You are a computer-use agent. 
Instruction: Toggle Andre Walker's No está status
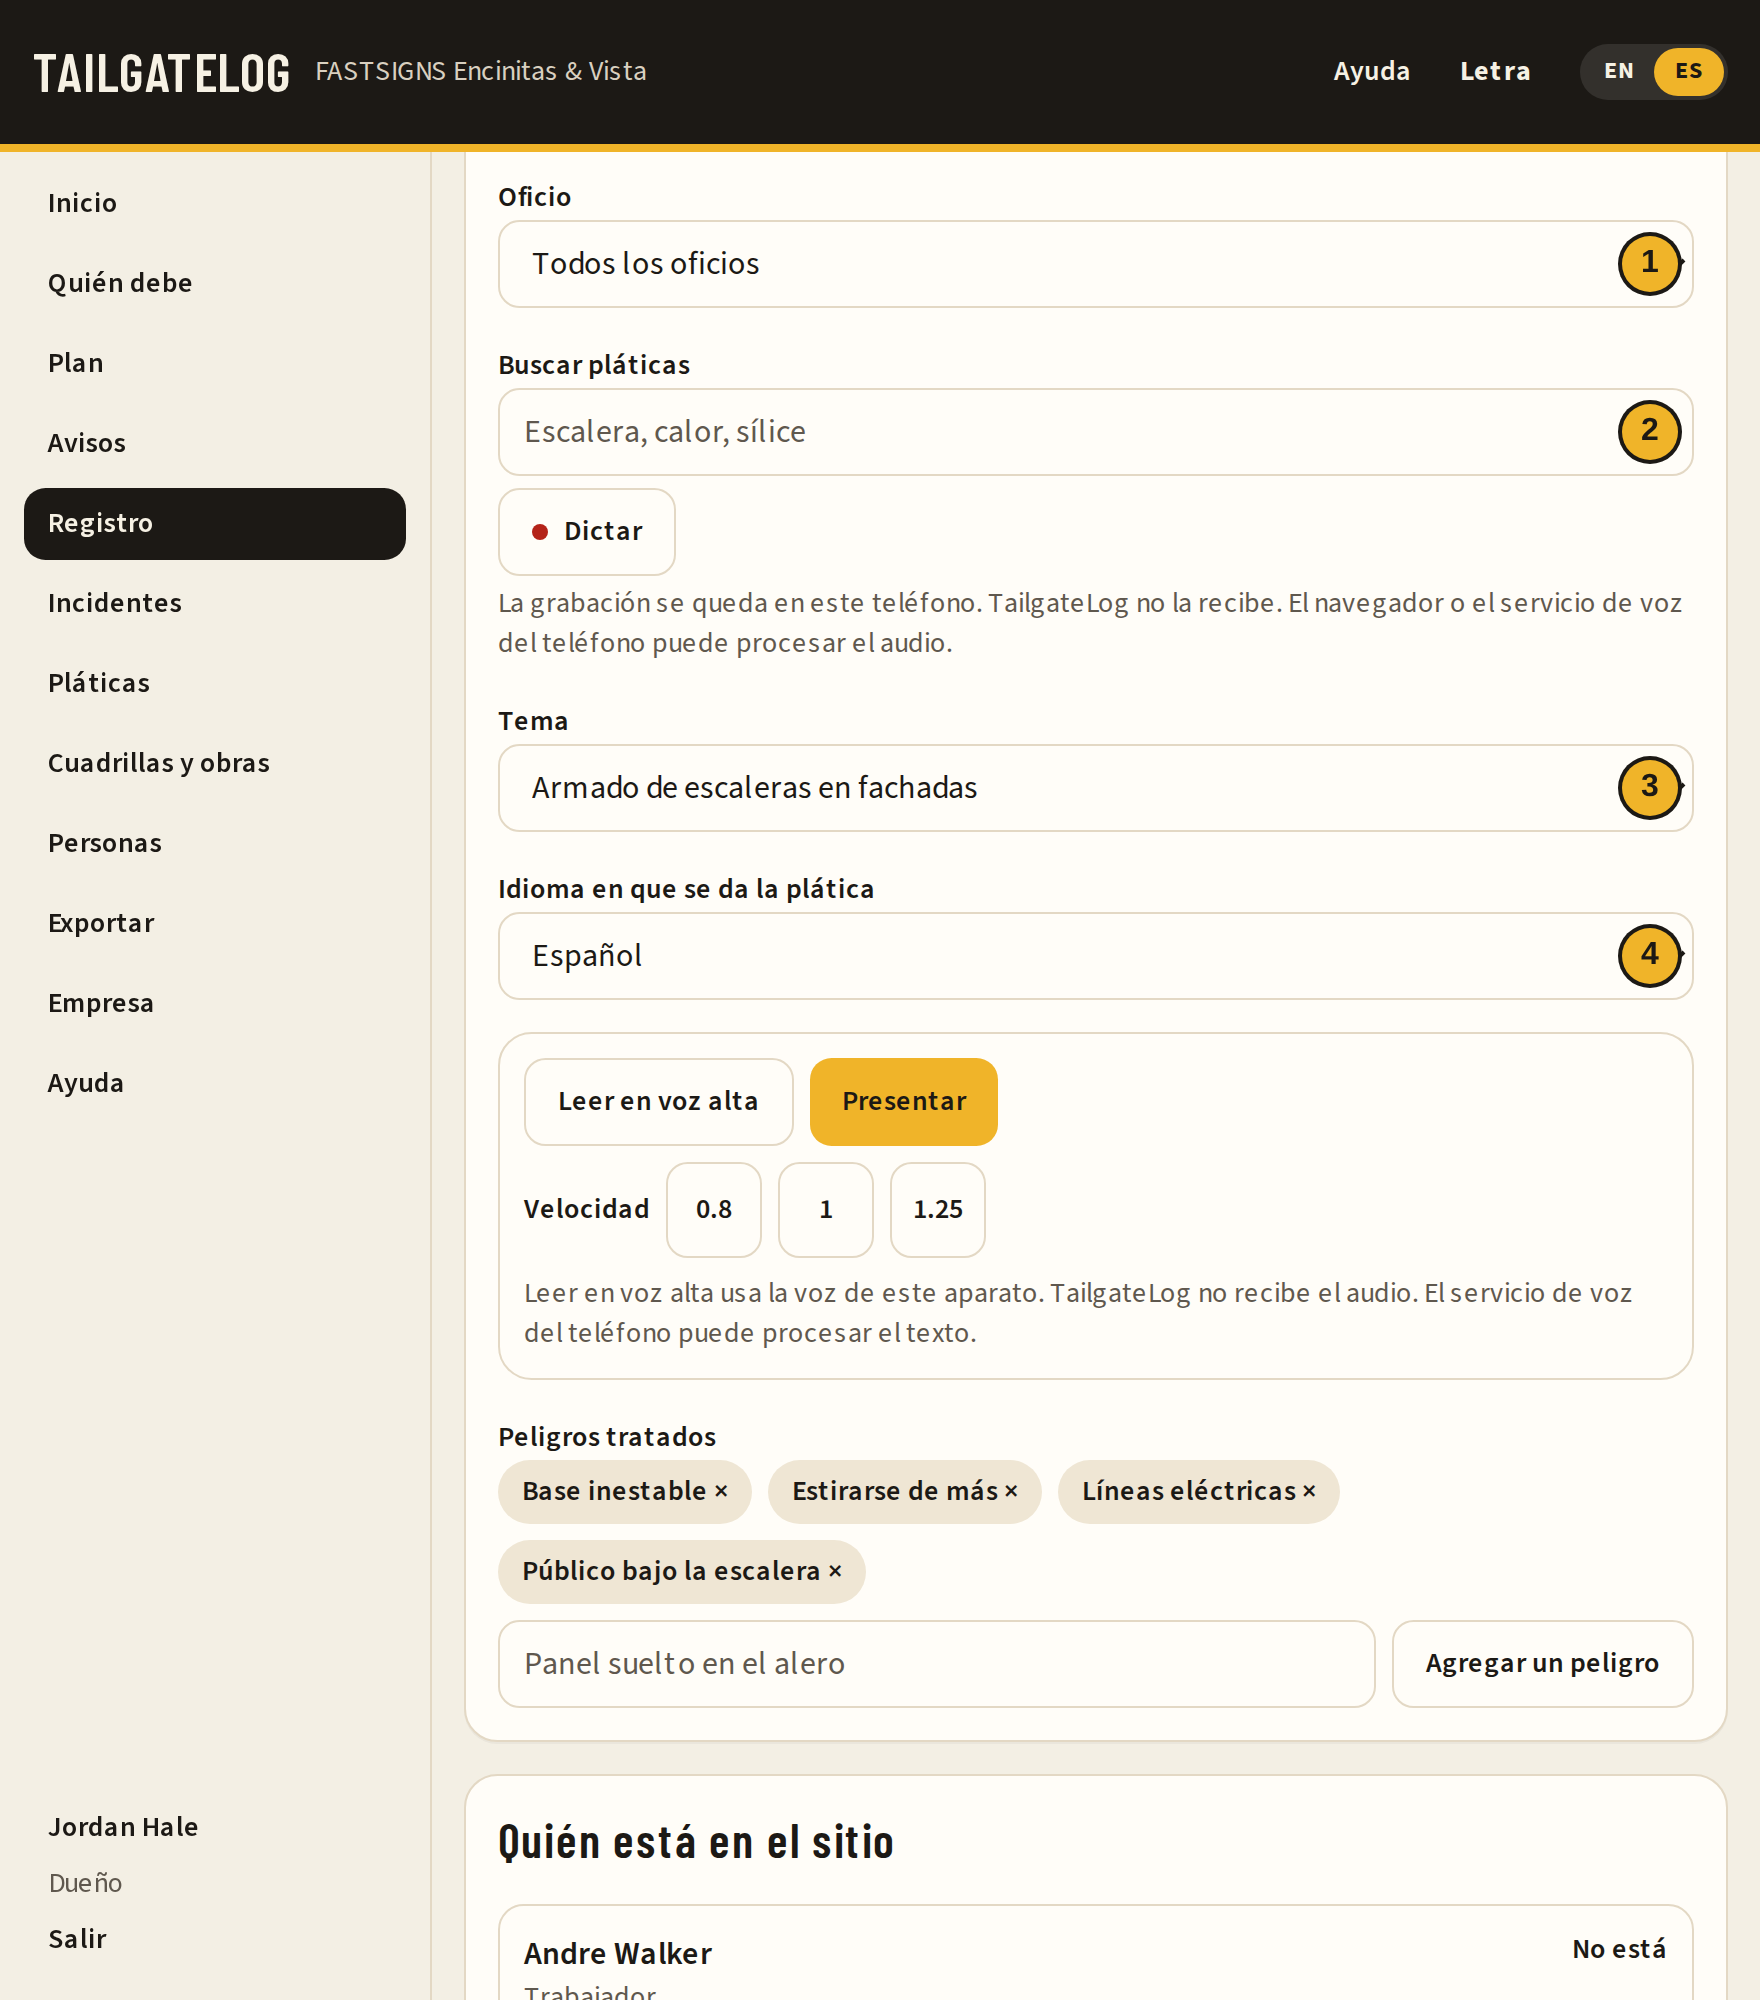(x=1619, y=1949)
